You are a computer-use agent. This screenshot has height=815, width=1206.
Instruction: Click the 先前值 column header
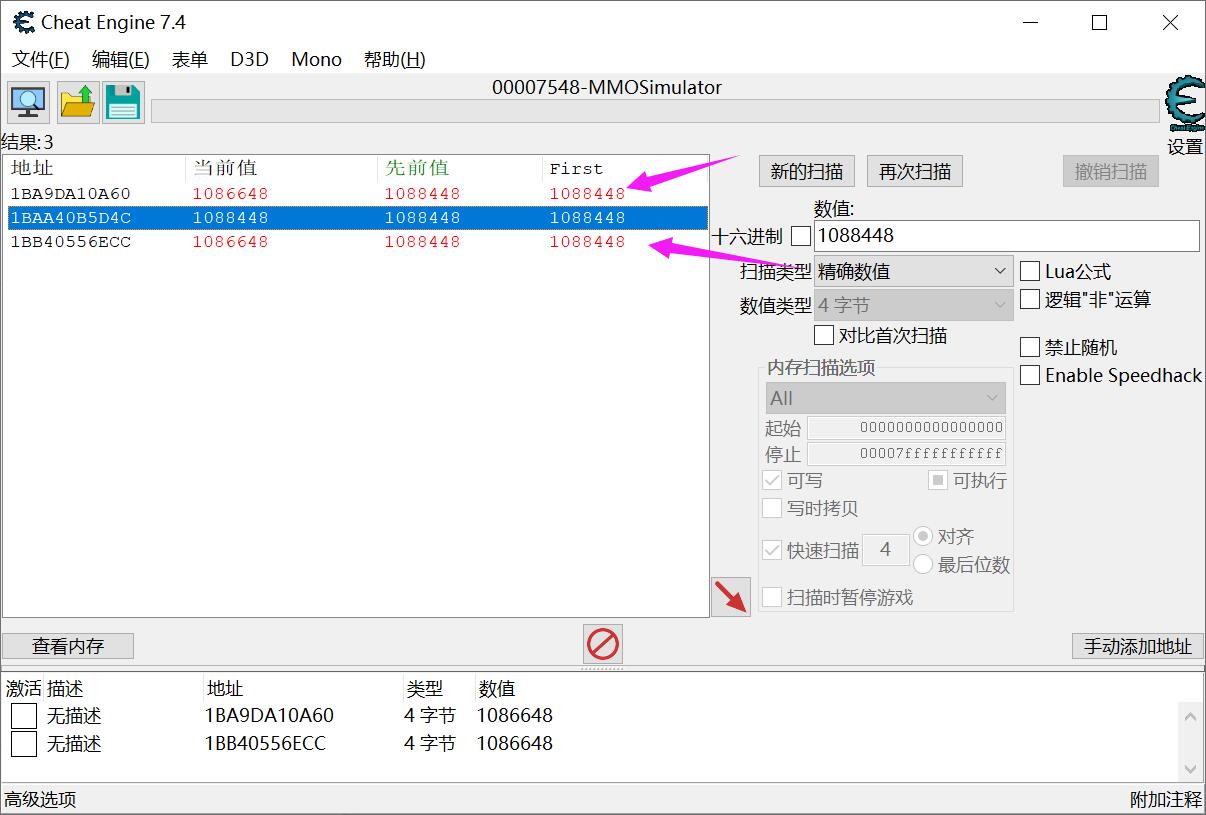click(x=461, y=168)
